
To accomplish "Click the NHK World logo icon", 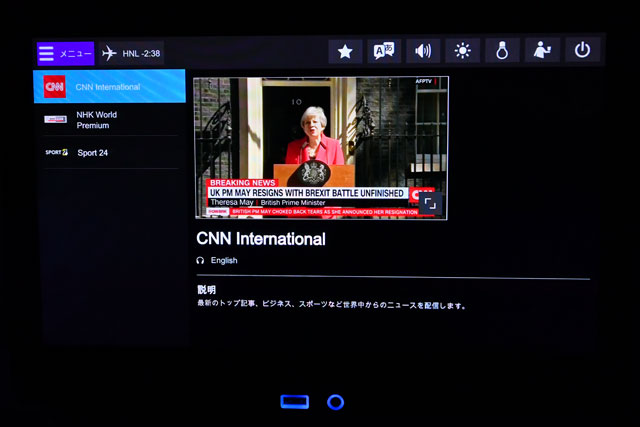I will pos(56,120).
